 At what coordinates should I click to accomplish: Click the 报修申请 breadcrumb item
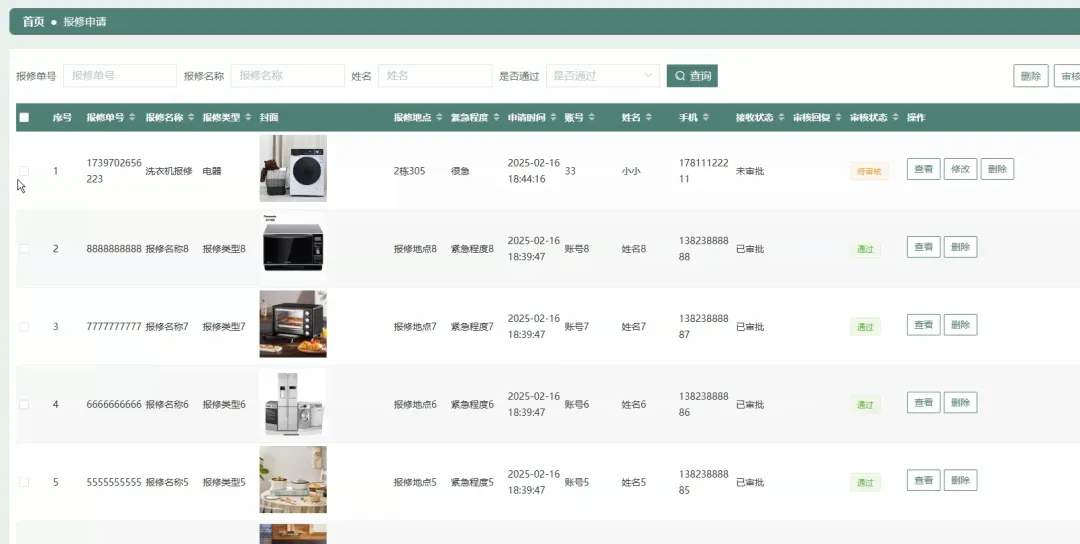pyautogui.click(x=85, y=21)
